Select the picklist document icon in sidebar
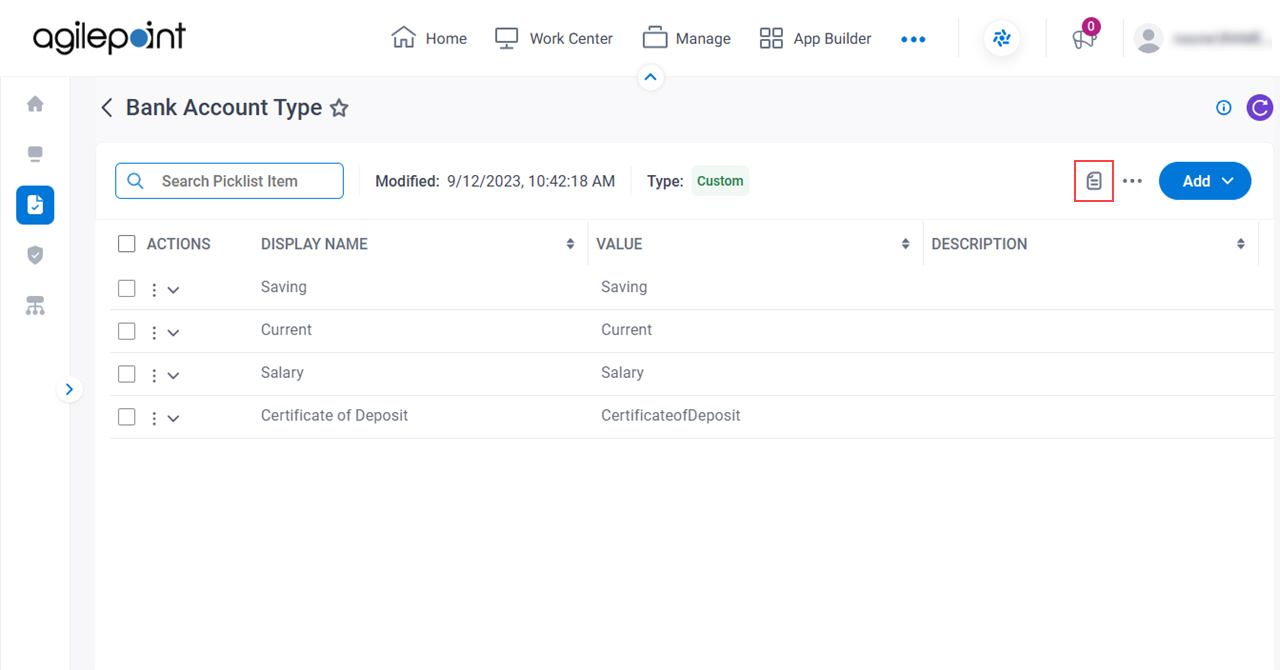Viewport: 1280px width, 670px height. coord(35,205)
